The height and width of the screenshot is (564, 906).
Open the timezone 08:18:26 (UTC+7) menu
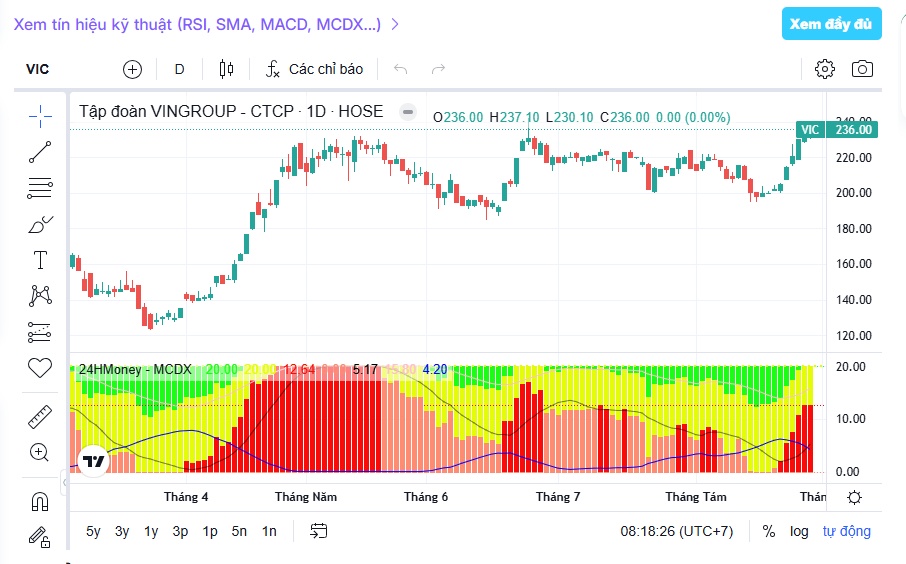(677, 531)
